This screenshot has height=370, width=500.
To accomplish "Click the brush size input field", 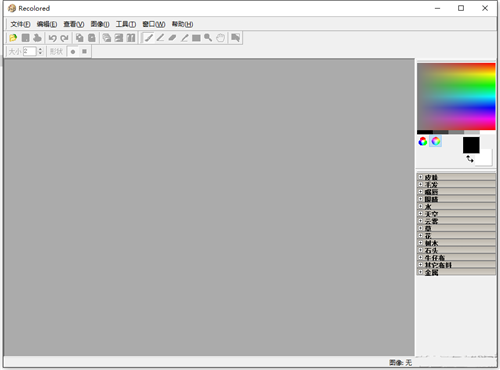I will pyautogui.click(x=29, y=51).
